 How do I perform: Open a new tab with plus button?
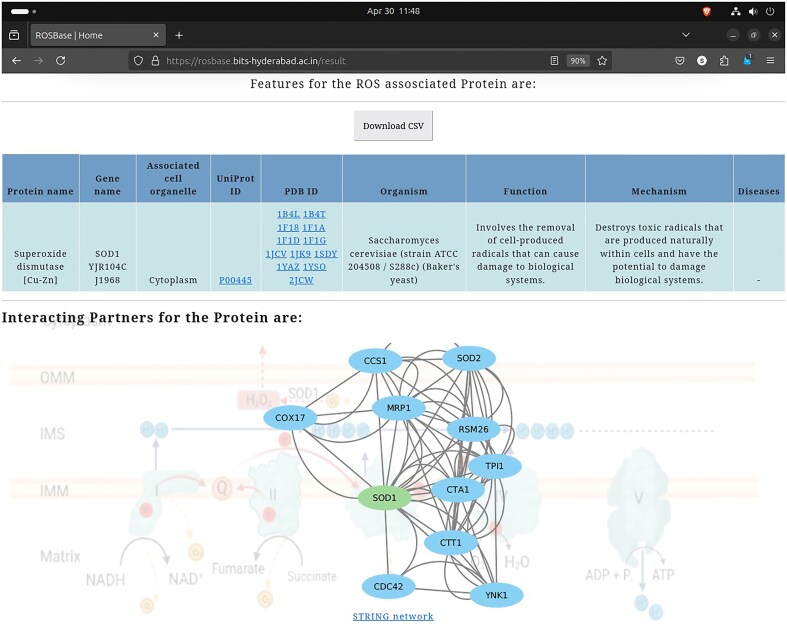click(x=179, y=35)
